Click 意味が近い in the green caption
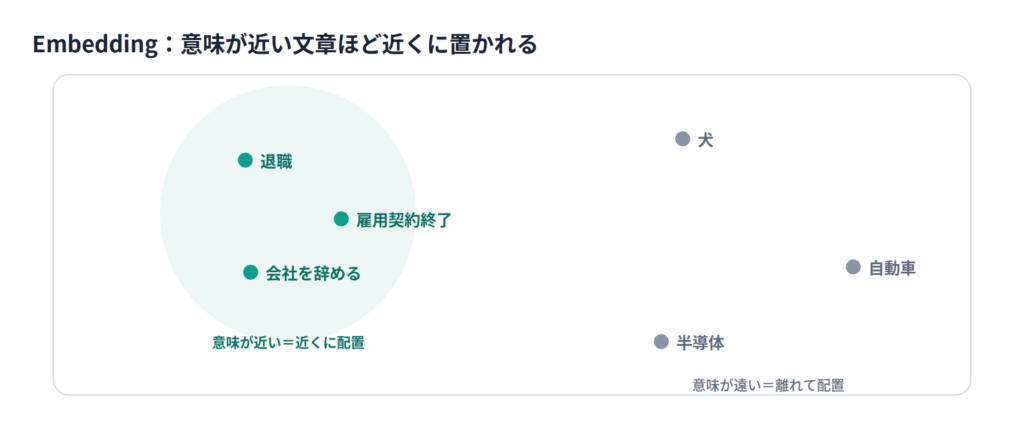The image size is (1024, 427). (x=244, y=342)
